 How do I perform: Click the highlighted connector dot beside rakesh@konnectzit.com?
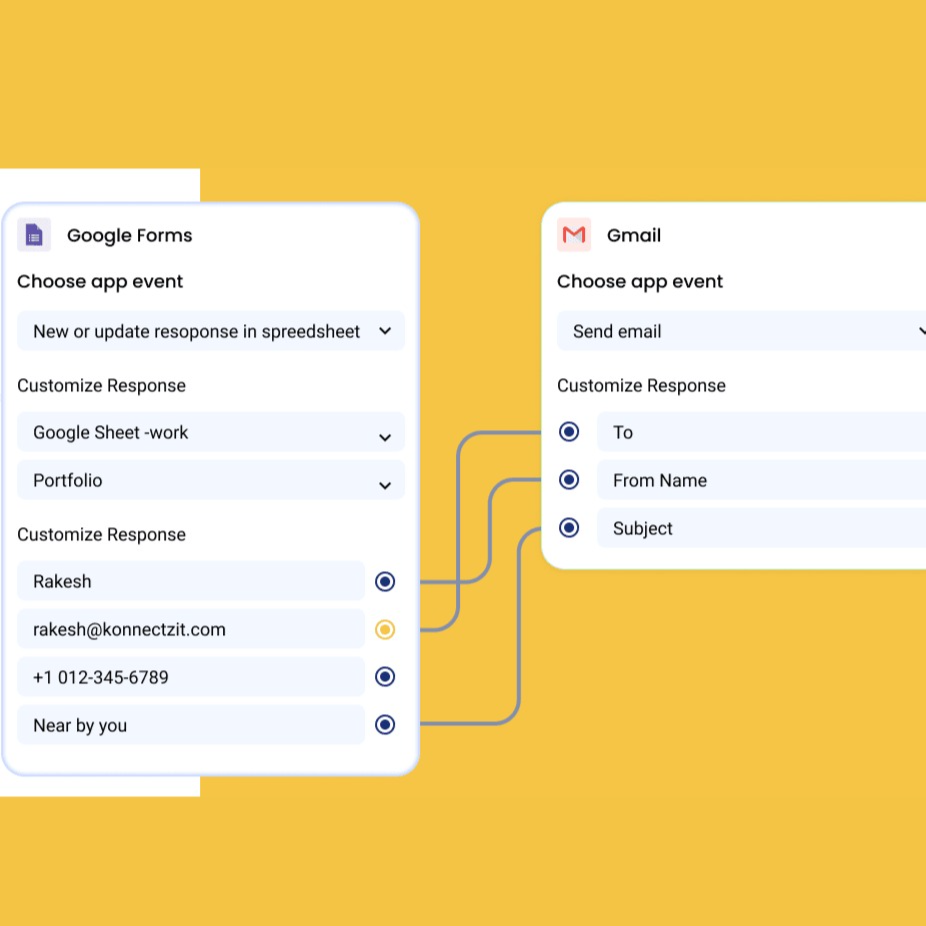point(385,629)
